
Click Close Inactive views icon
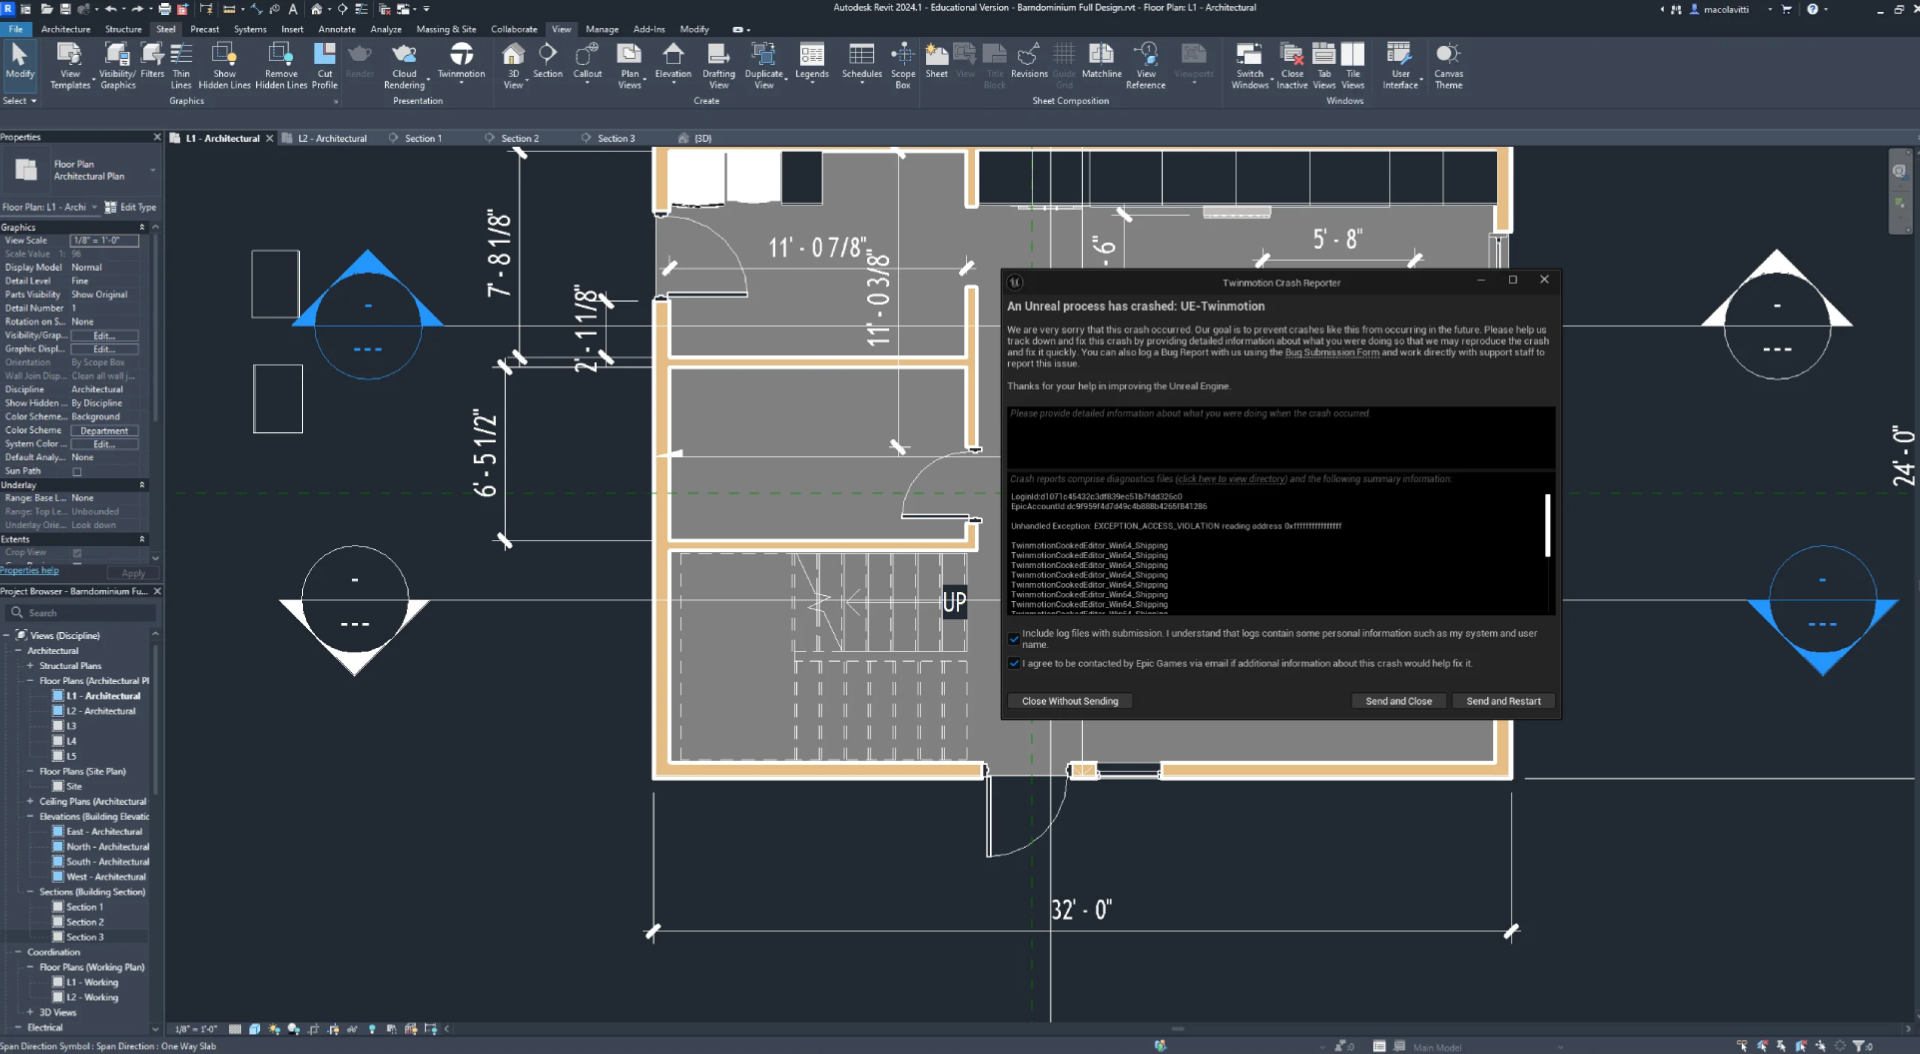pos(1292,66)
